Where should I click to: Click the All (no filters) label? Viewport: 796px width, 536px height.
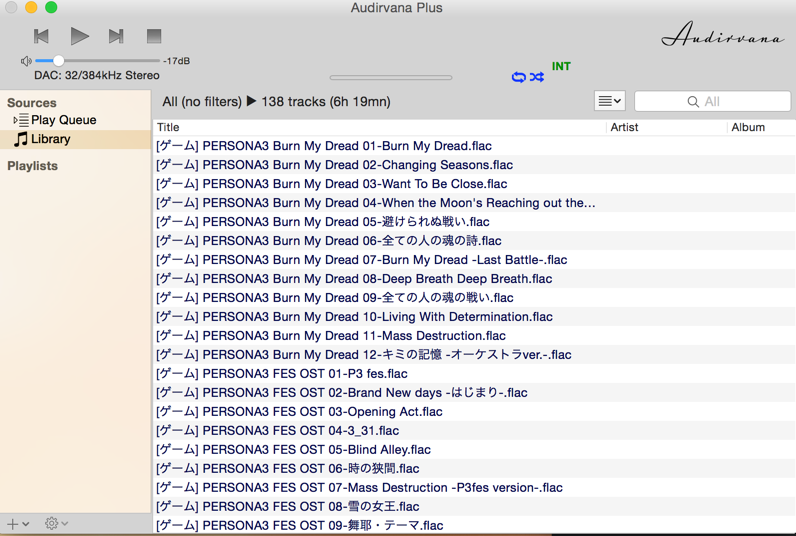point(202,102)
